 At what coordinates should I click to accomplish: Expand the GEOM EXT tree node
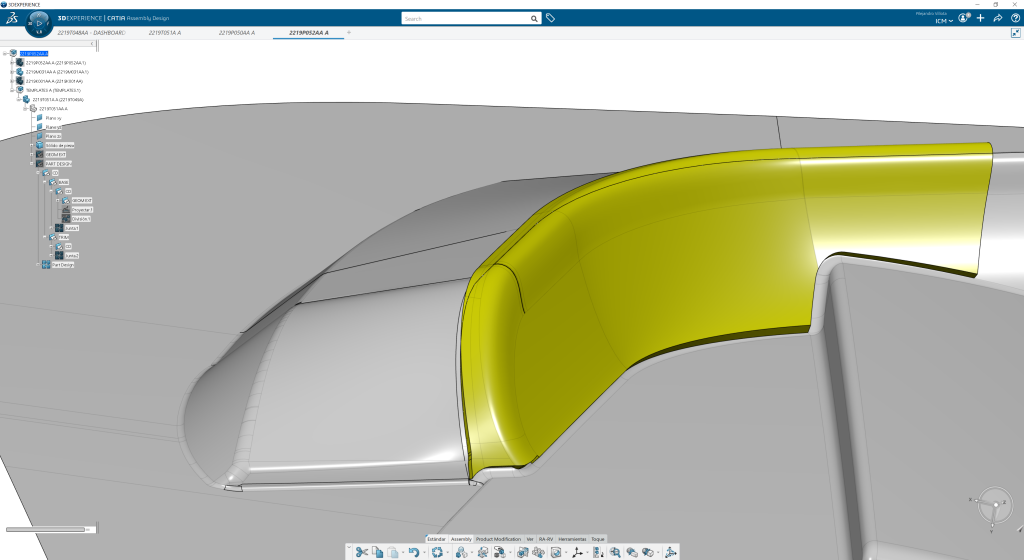point(31,154)
